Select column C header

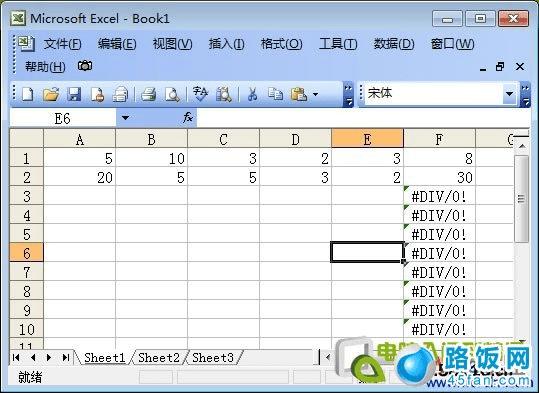coord(223,139)
